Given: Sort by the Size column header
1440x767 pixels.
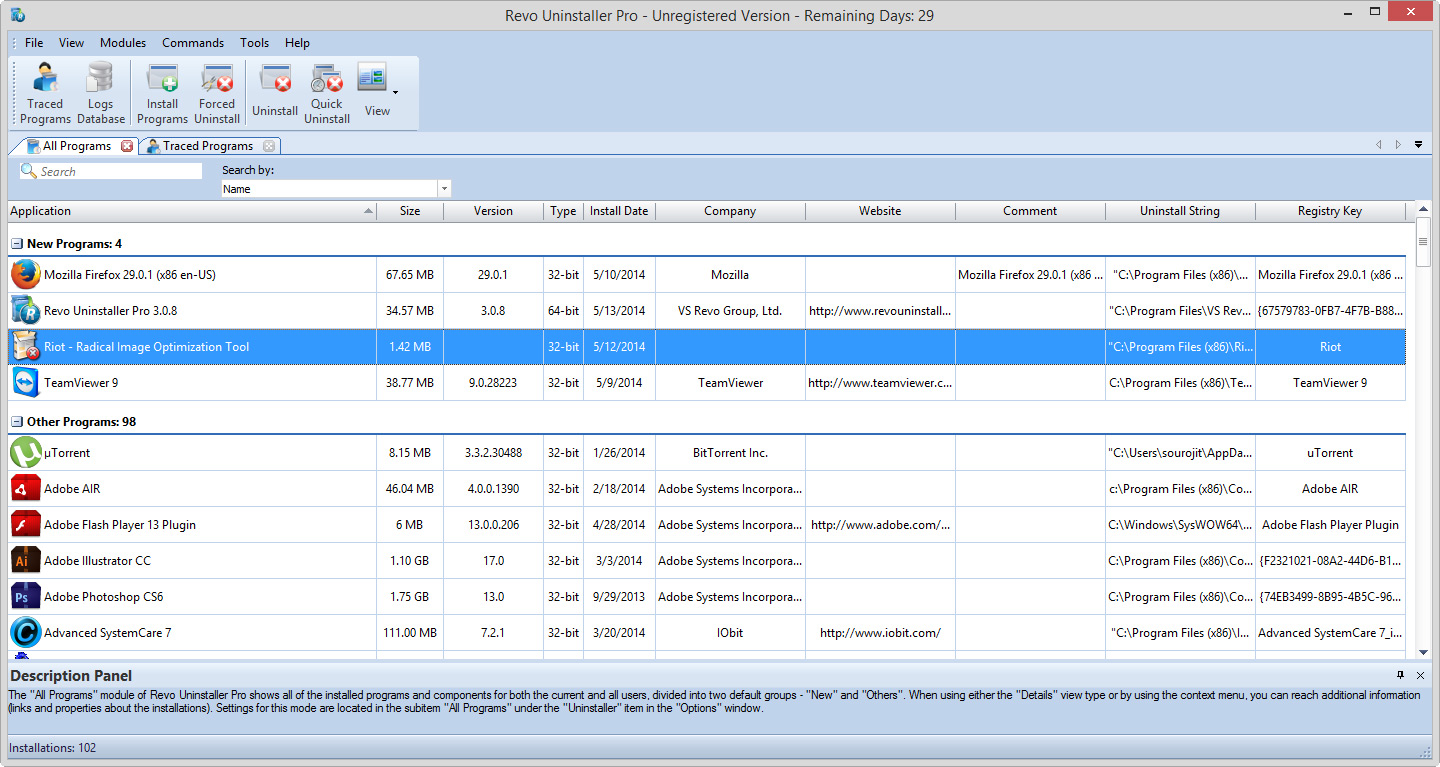Looking at the screenshot, I should coord(410,211).
